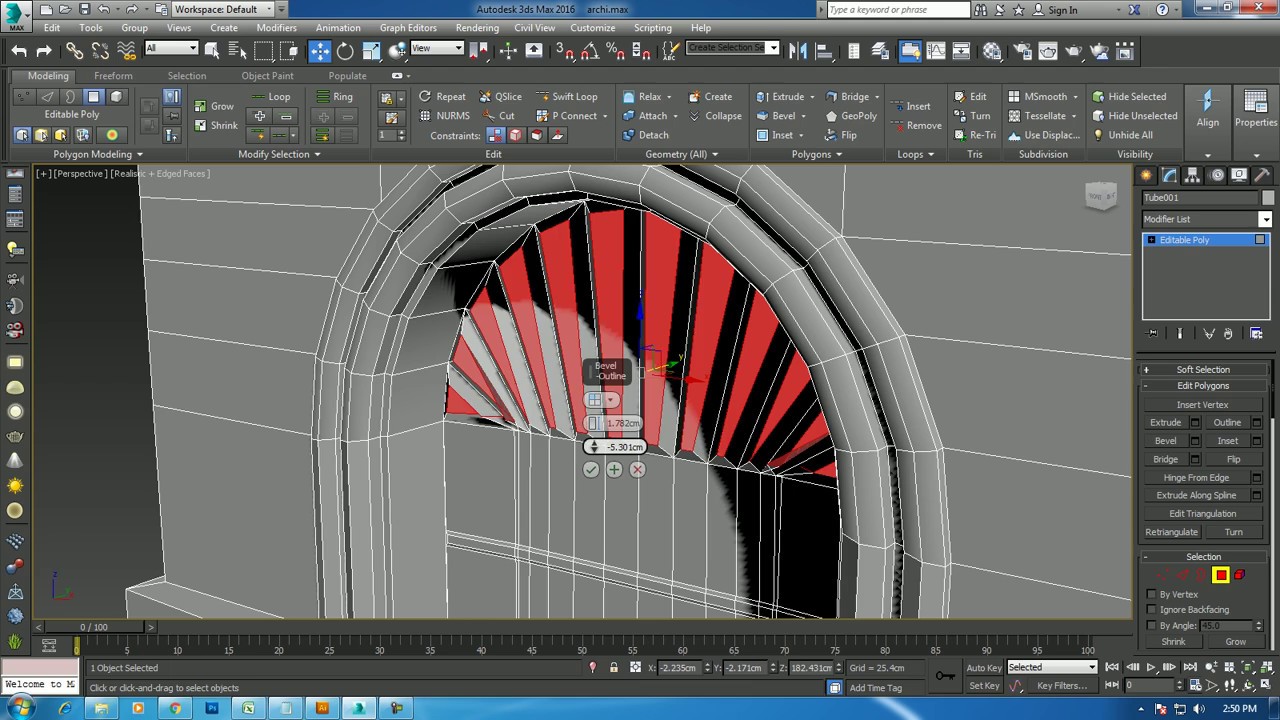The height and width of the screenshot is (720, 1280).
Task: Switch to the Populate ribbon tab
Action: click(347, 76)
